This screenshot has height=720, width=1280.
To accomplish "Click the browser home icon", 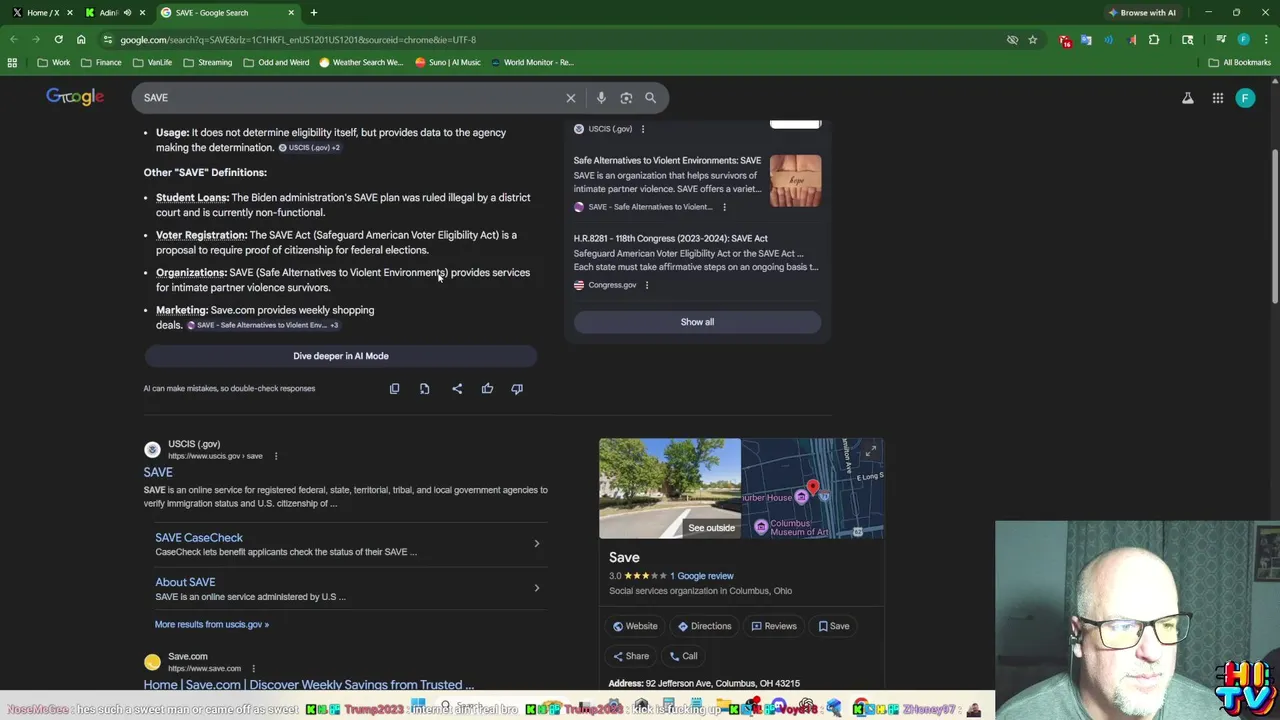I will click(81, 40).
